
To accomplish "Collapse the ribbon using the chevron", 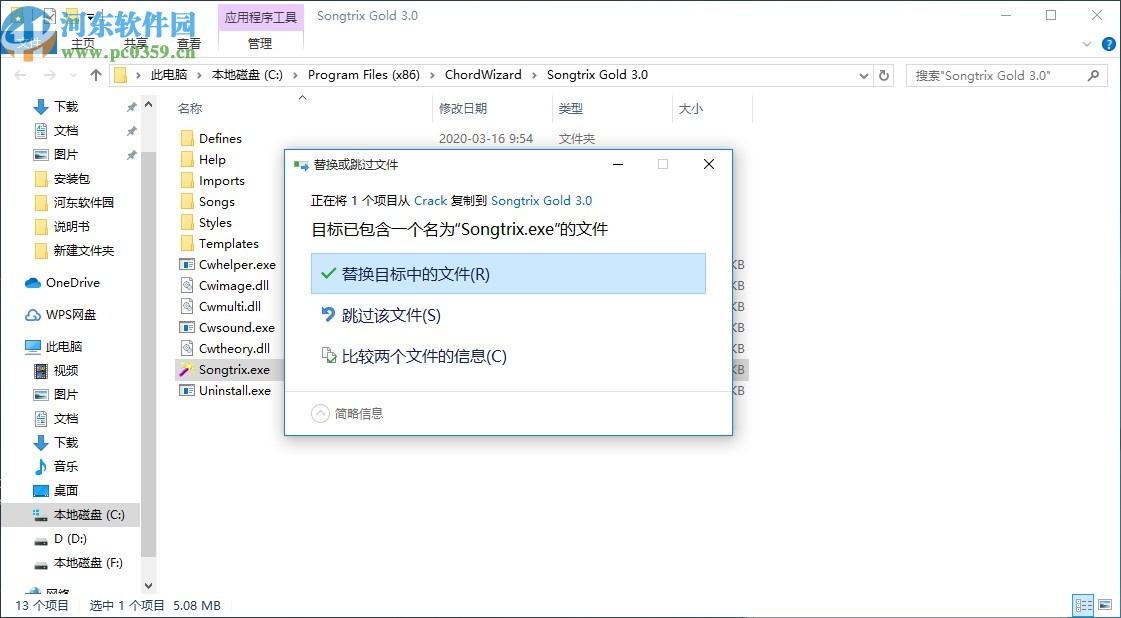I will coord(1086,44).
